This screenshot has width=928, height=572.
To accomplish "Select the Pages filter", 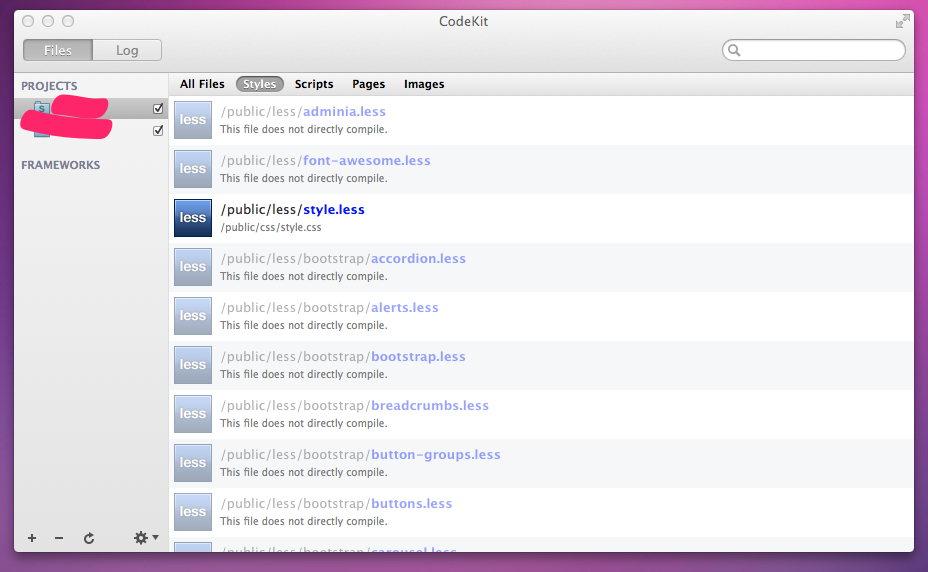I will click(x=369, y=84).
